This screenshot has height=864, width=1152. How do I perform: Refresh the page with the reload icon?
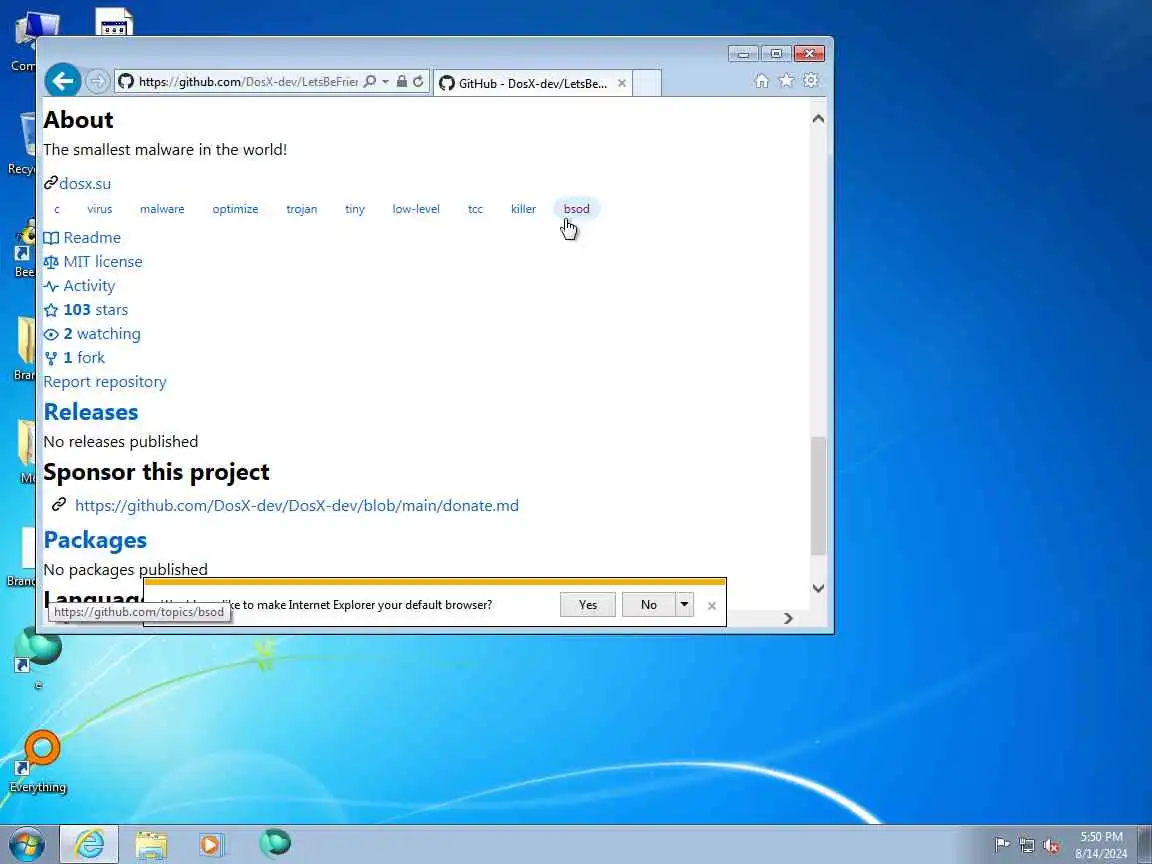click(x=418, y=82)
